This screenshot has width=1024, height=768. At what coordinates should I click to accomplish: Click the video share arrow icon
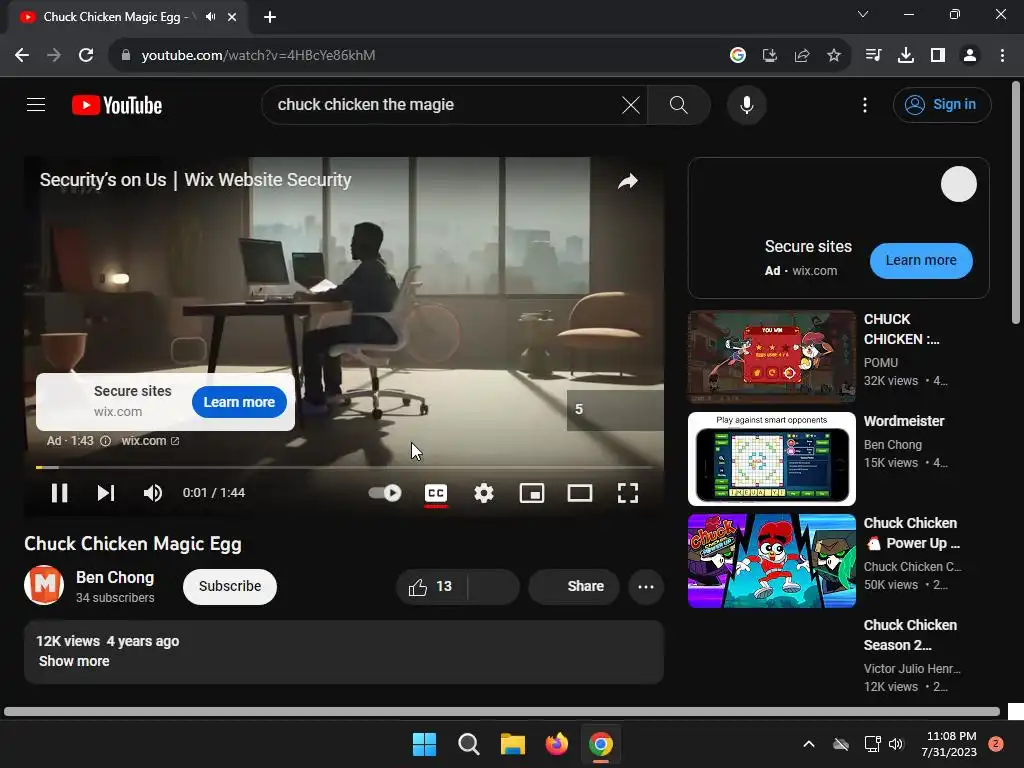pyautogui.click(x=628, y=181)
